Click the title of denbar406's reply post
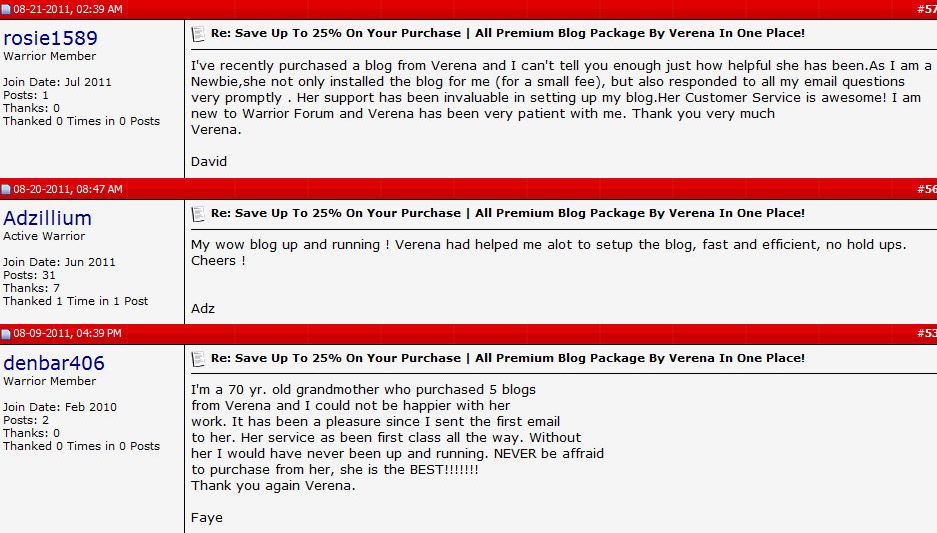The height and width of the screenshot is (533, 937). 508,359
